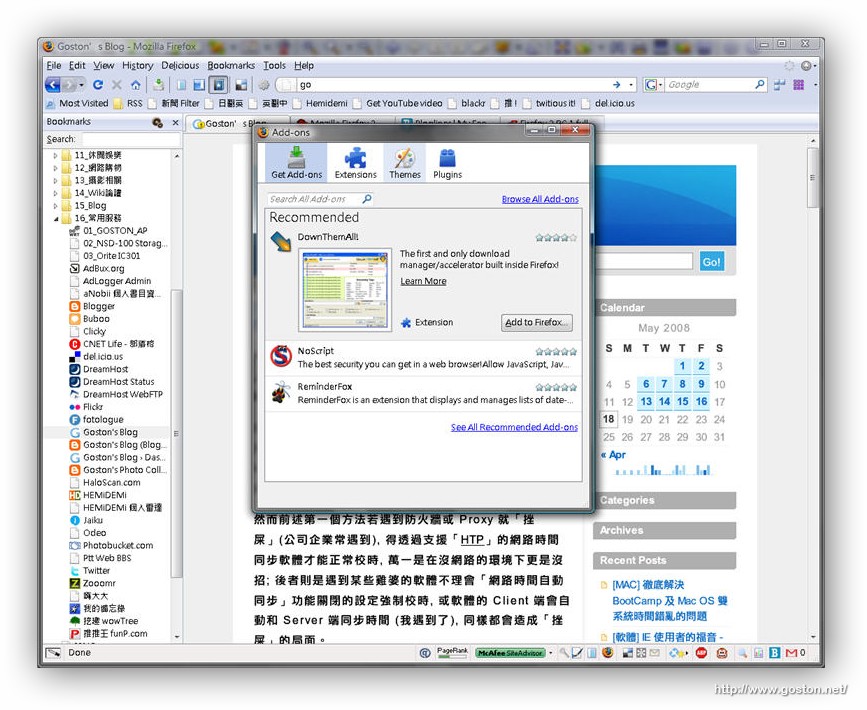The image size is (867, 710).
Task: Open the Downloads toolbar icon
Action: coord(159,85)
